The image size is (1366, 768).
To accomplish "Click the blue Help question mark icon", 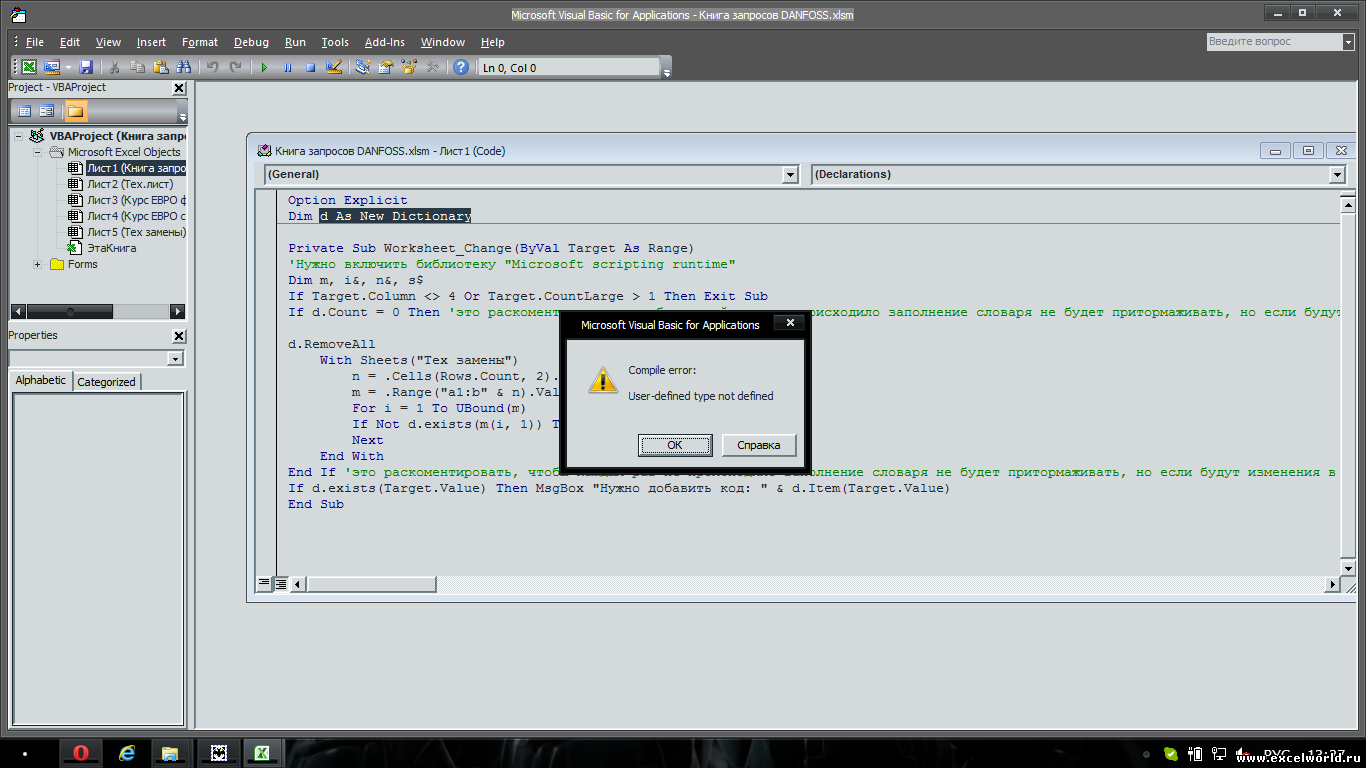I will (460, 67).
